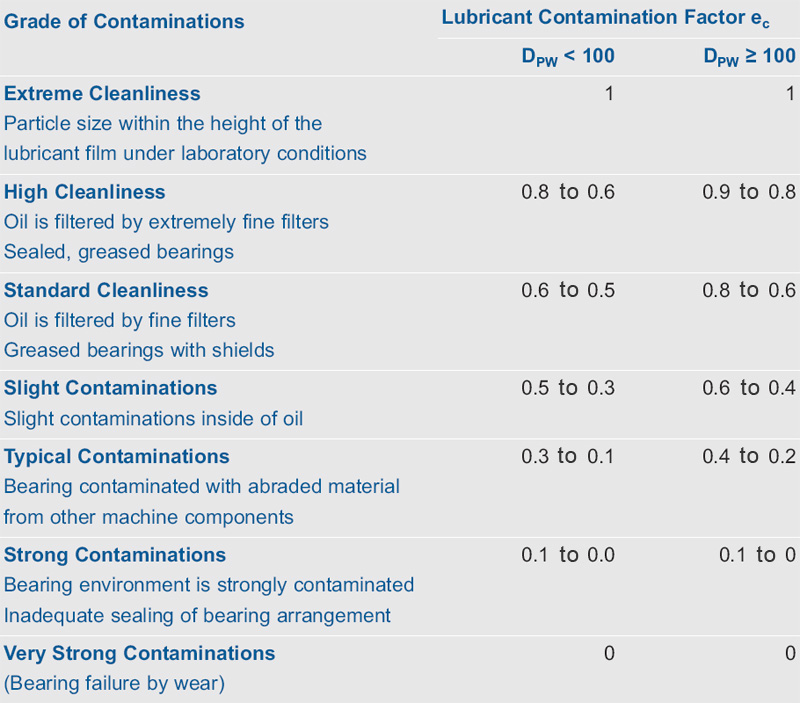
Task: Click the High Cleanliness row title
Action: click(x=85, y=192)
